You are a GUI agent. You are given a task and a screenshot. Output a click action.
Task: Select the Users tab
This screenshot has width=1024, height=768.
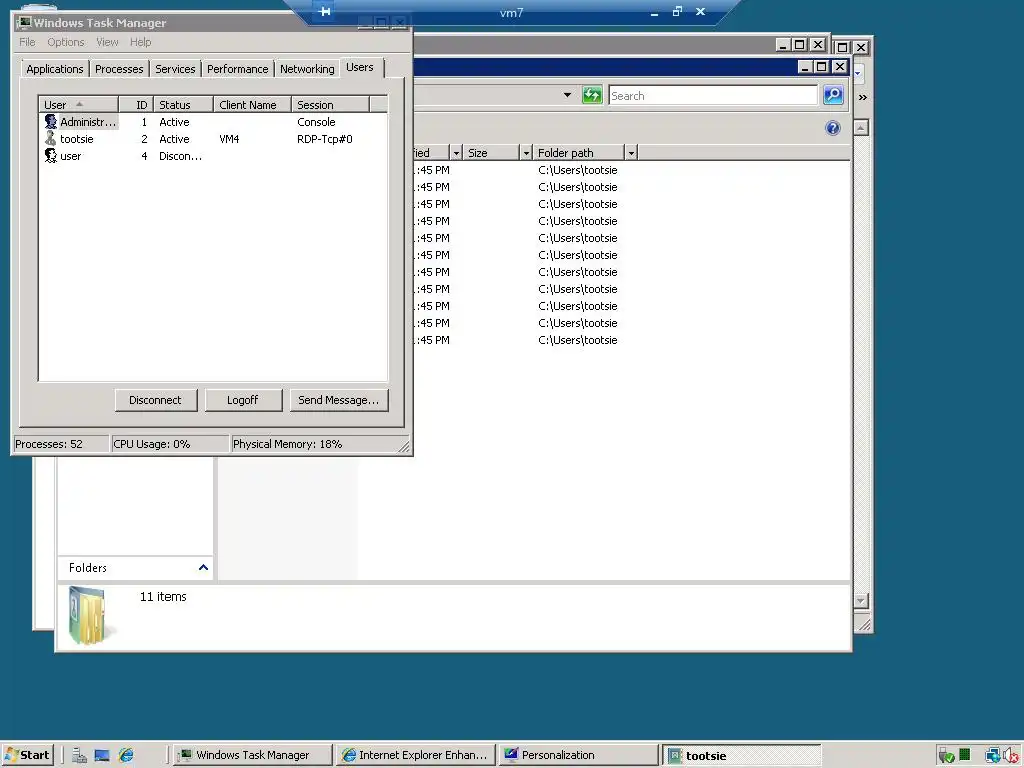(360, 67)
